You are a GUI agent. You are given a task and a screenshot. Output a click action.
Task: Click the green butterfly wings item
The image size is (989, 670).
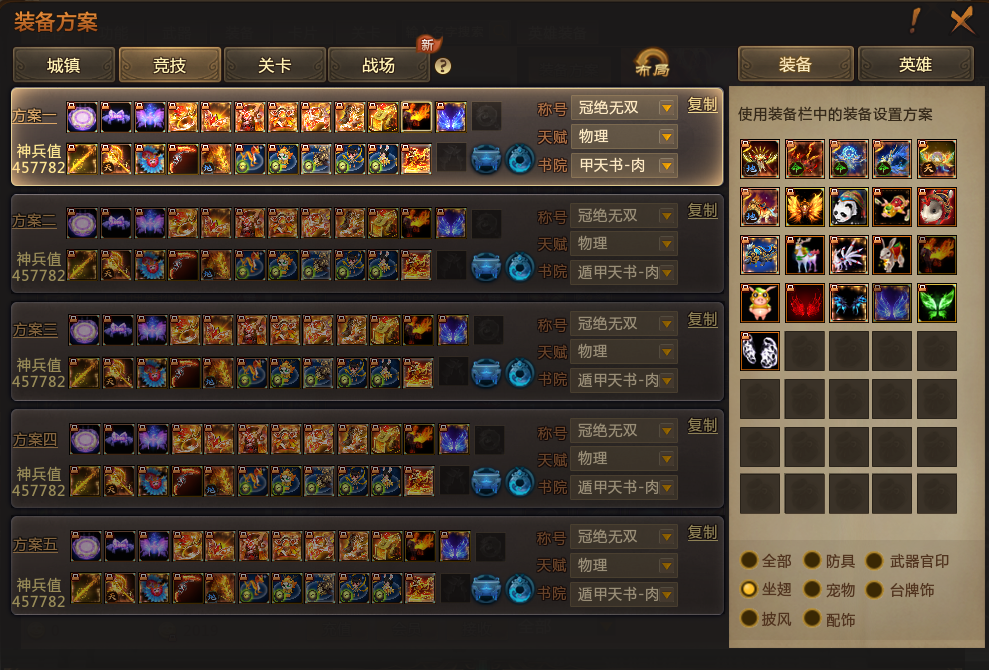point(937,303)
